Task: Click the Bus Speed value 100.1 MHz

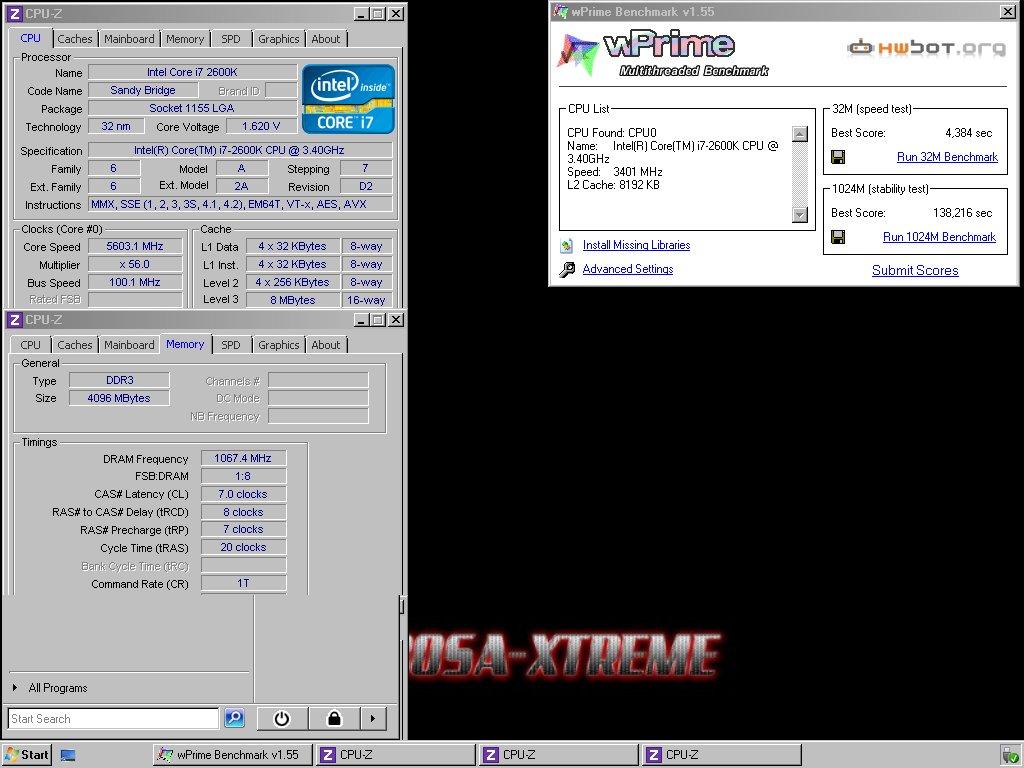Action: [135, 282]
